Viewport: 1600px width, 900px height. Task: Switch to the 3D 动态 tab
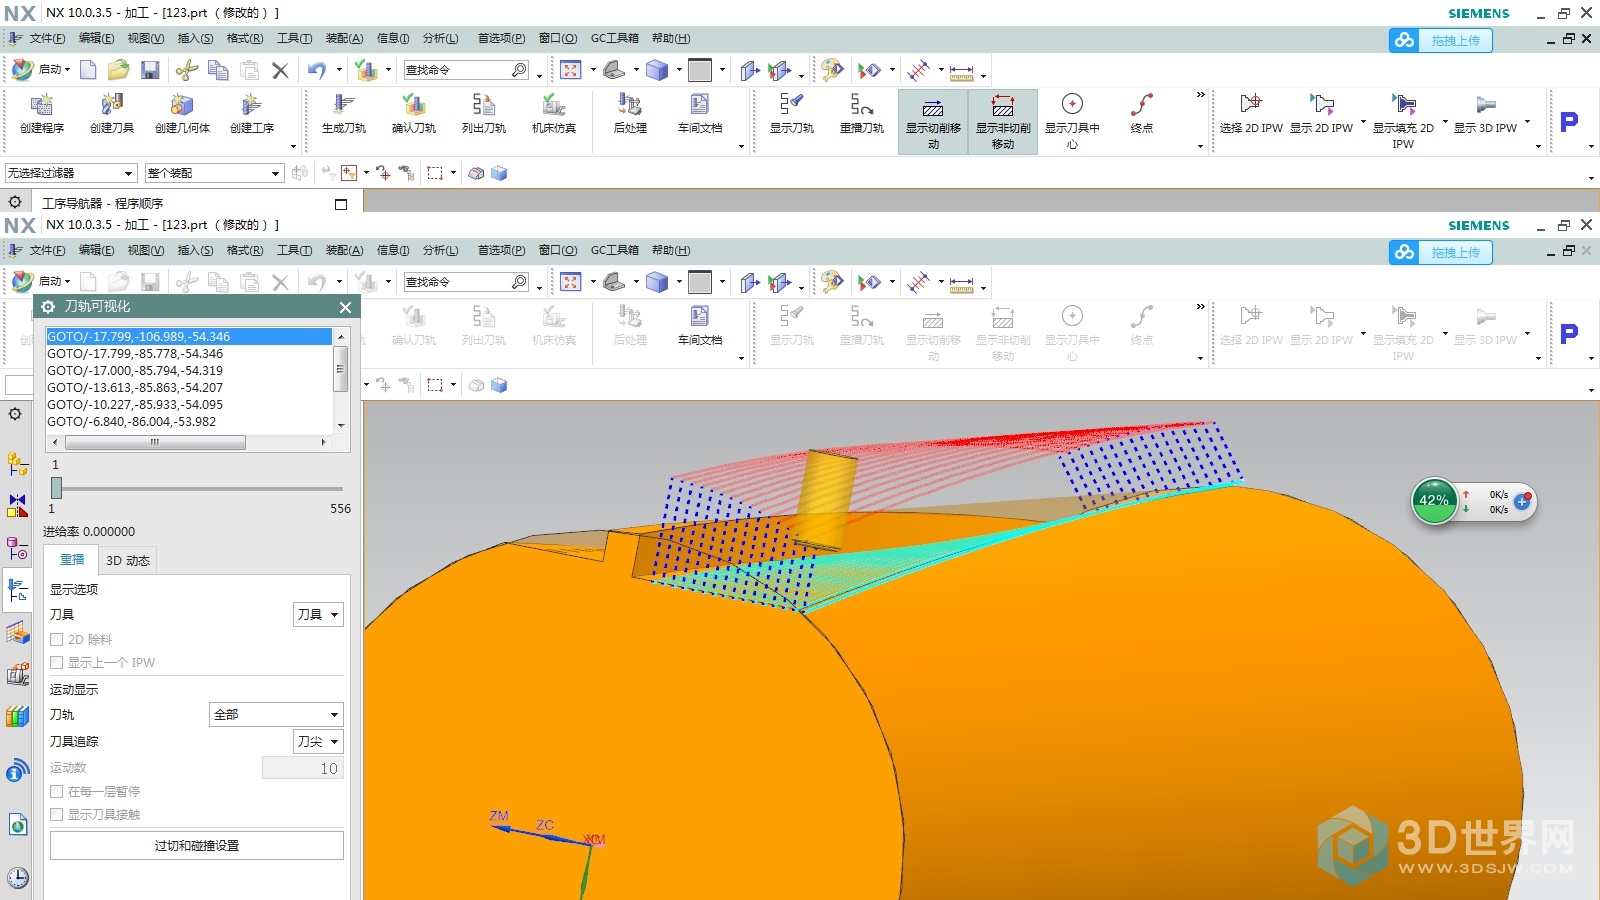(x=128, y=561)
